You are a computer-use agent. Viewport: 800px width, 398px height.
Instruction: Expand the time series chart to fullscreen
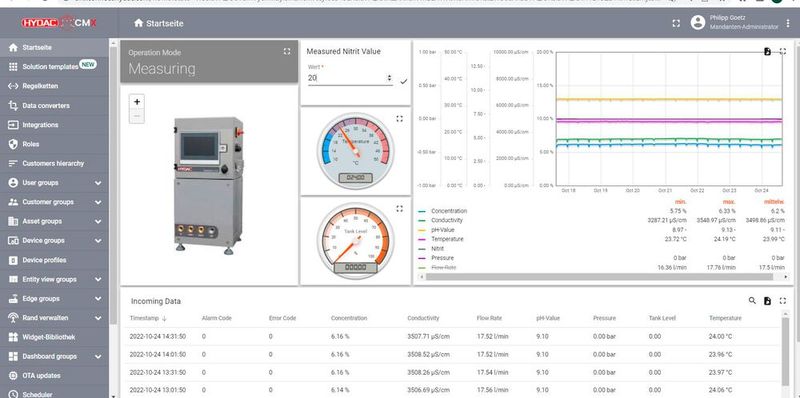click(x=783, y=52)
